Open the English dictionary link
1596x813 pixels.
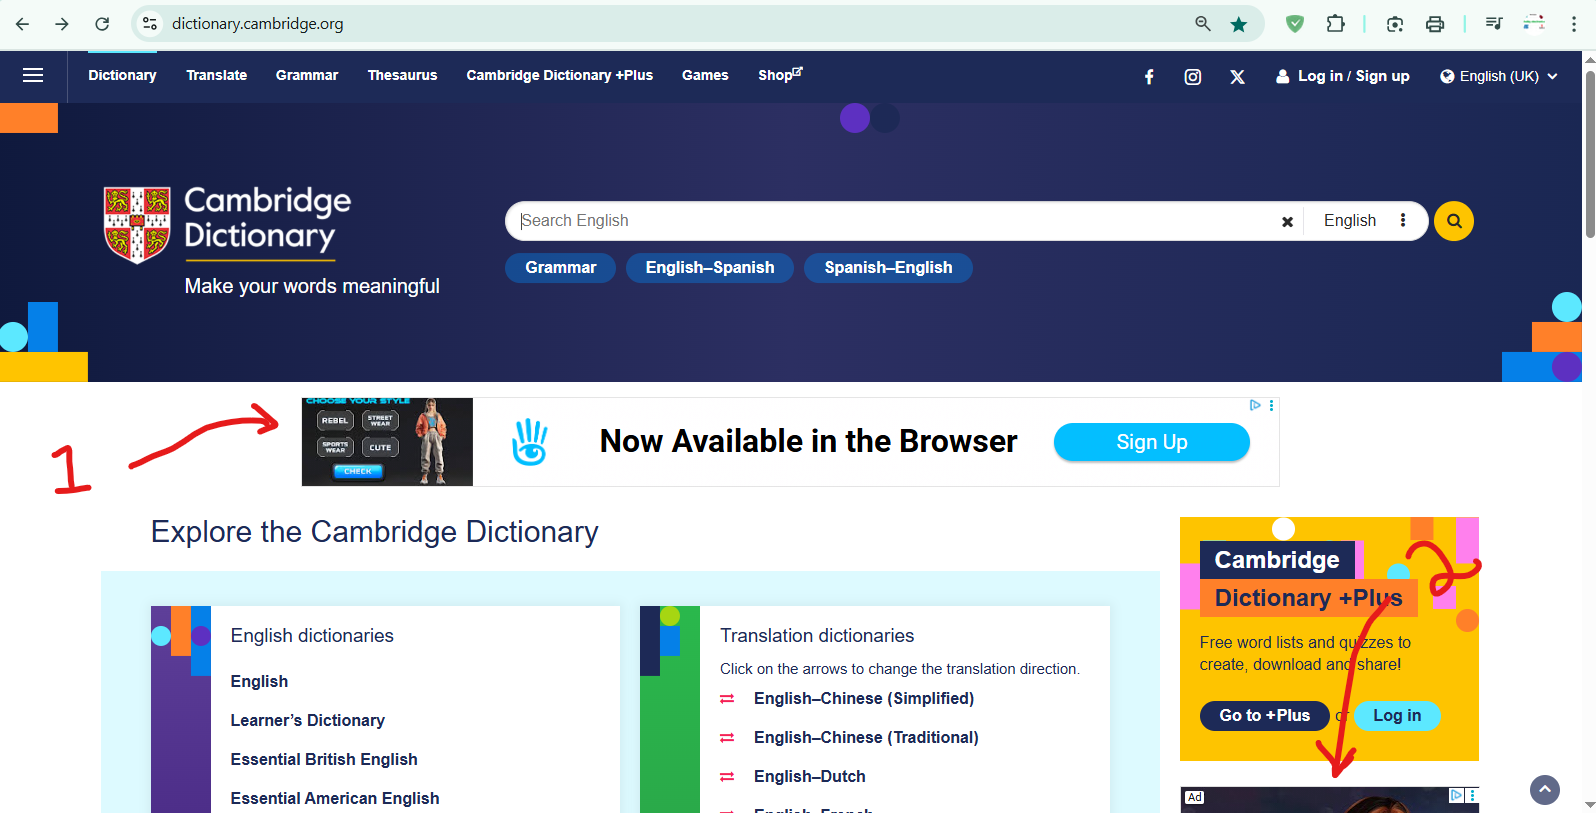[x=259, y=682]
